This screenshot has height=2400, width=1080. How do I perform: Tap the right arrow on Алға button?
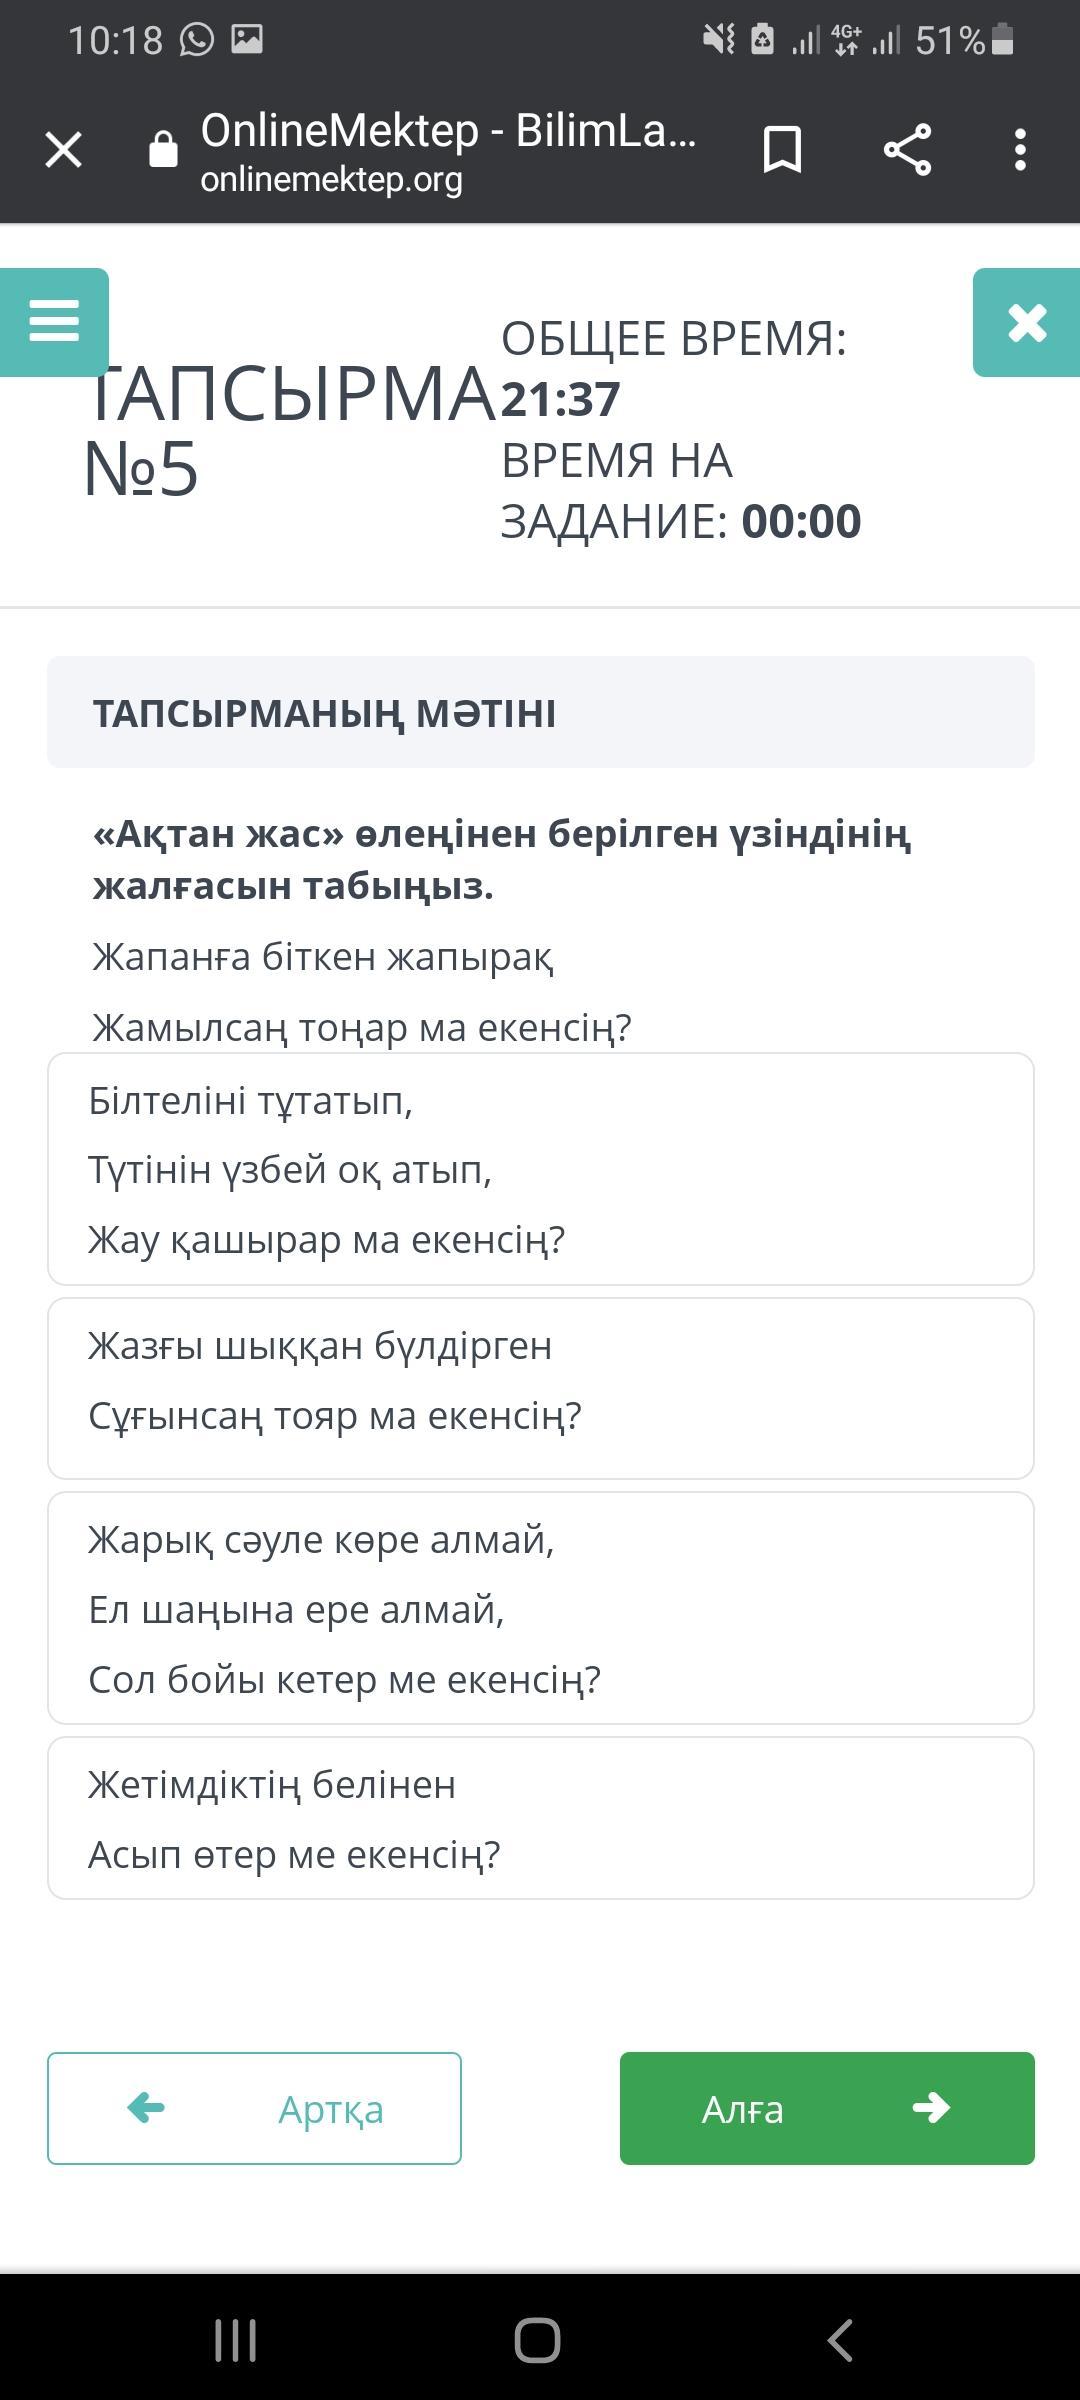(931, 2108)
